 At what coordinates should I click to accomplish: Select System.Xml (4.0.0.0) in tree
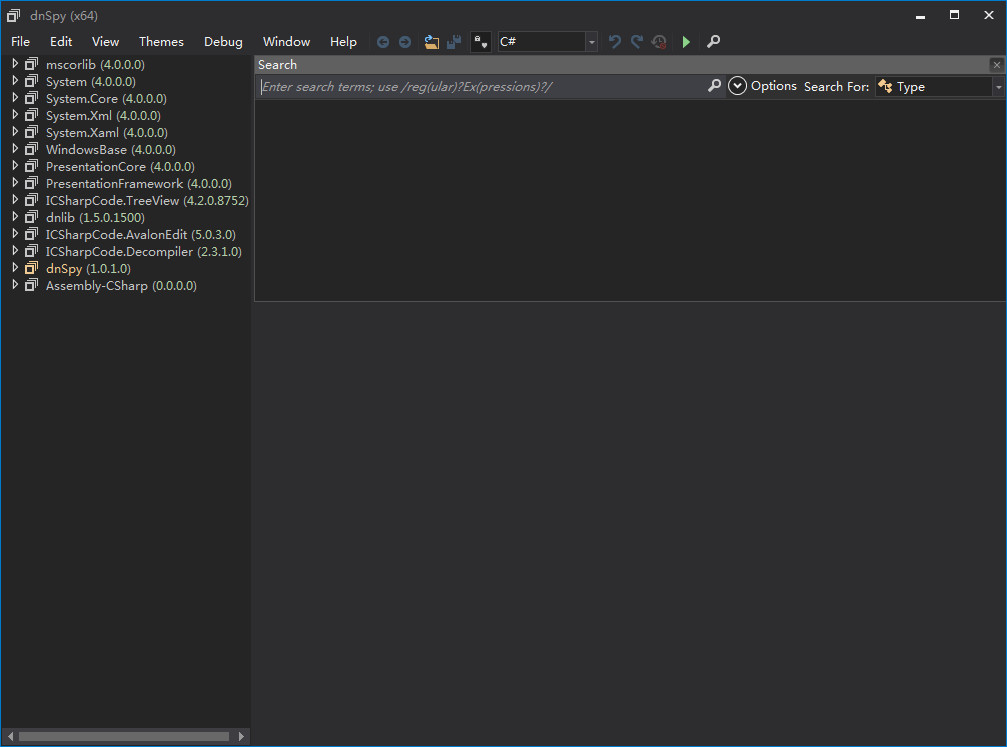(103, 116)
